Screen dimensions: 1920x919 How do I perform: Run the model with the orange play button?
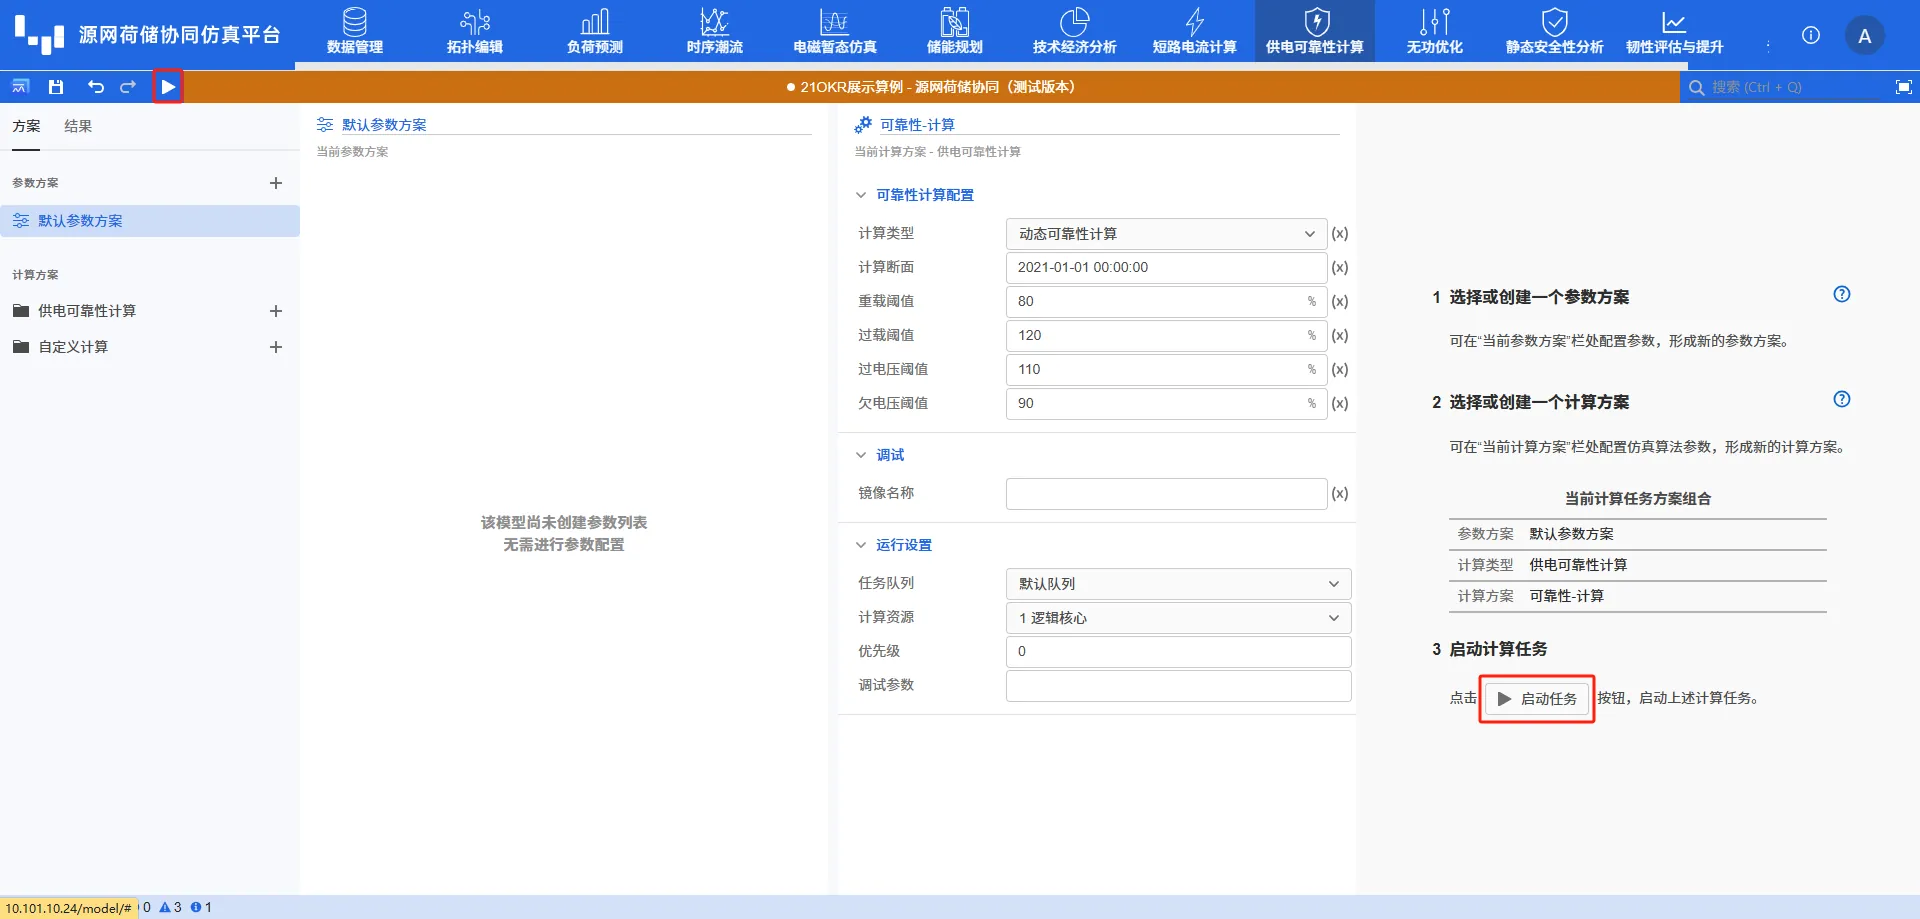point(167,87)
